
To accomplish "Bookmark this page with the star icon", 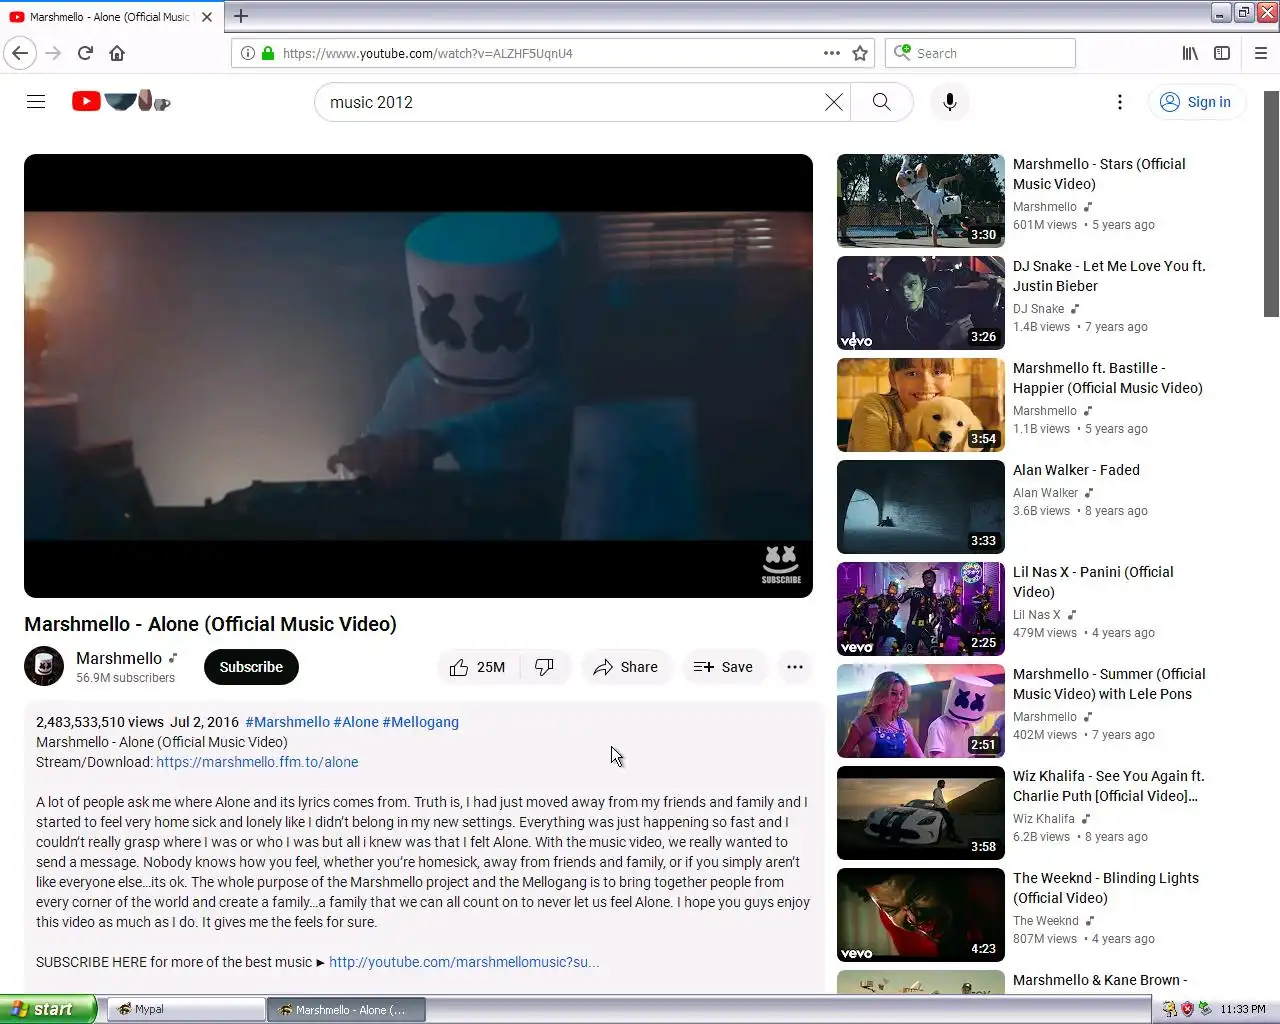I will pos(860,53).
